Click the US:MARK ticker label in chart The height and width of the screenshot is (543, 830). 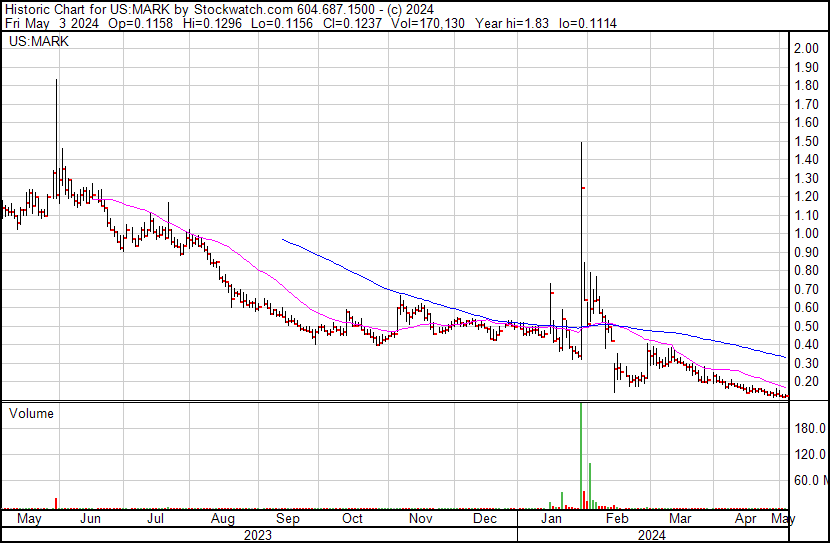(39, 41)
